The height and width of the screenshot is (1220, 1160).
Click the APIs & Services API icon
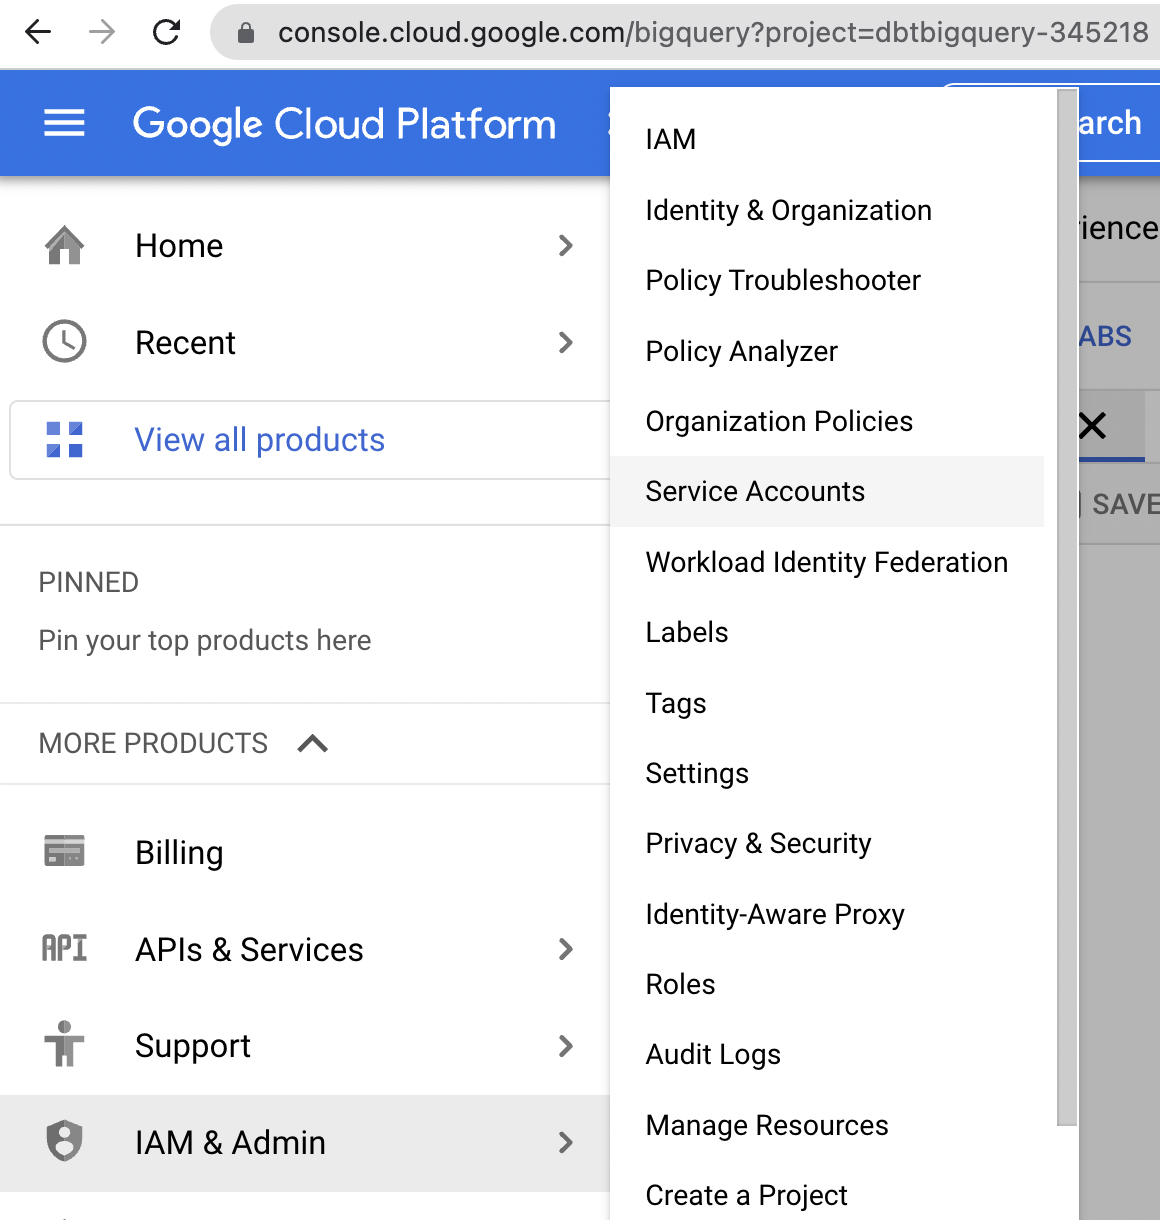65,948
